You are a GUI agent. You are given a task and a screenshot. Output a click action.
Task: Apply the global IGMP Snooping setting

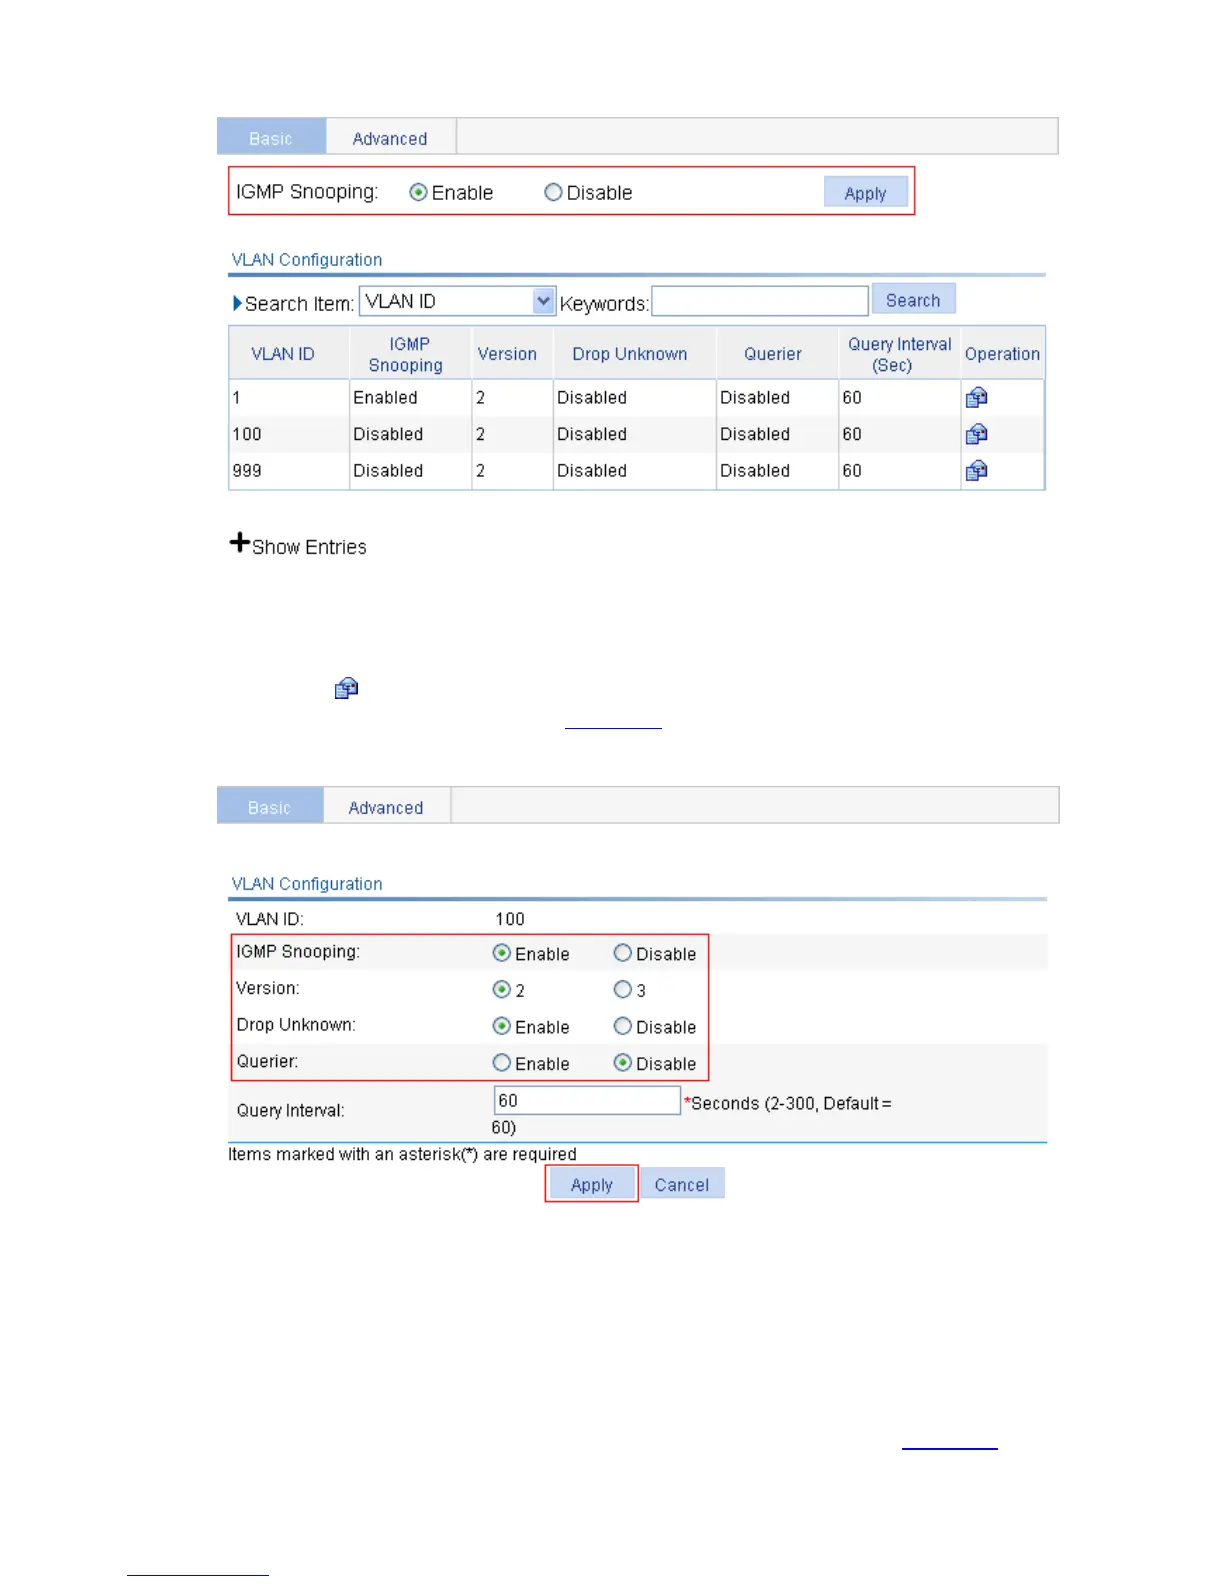click(865, 193)
